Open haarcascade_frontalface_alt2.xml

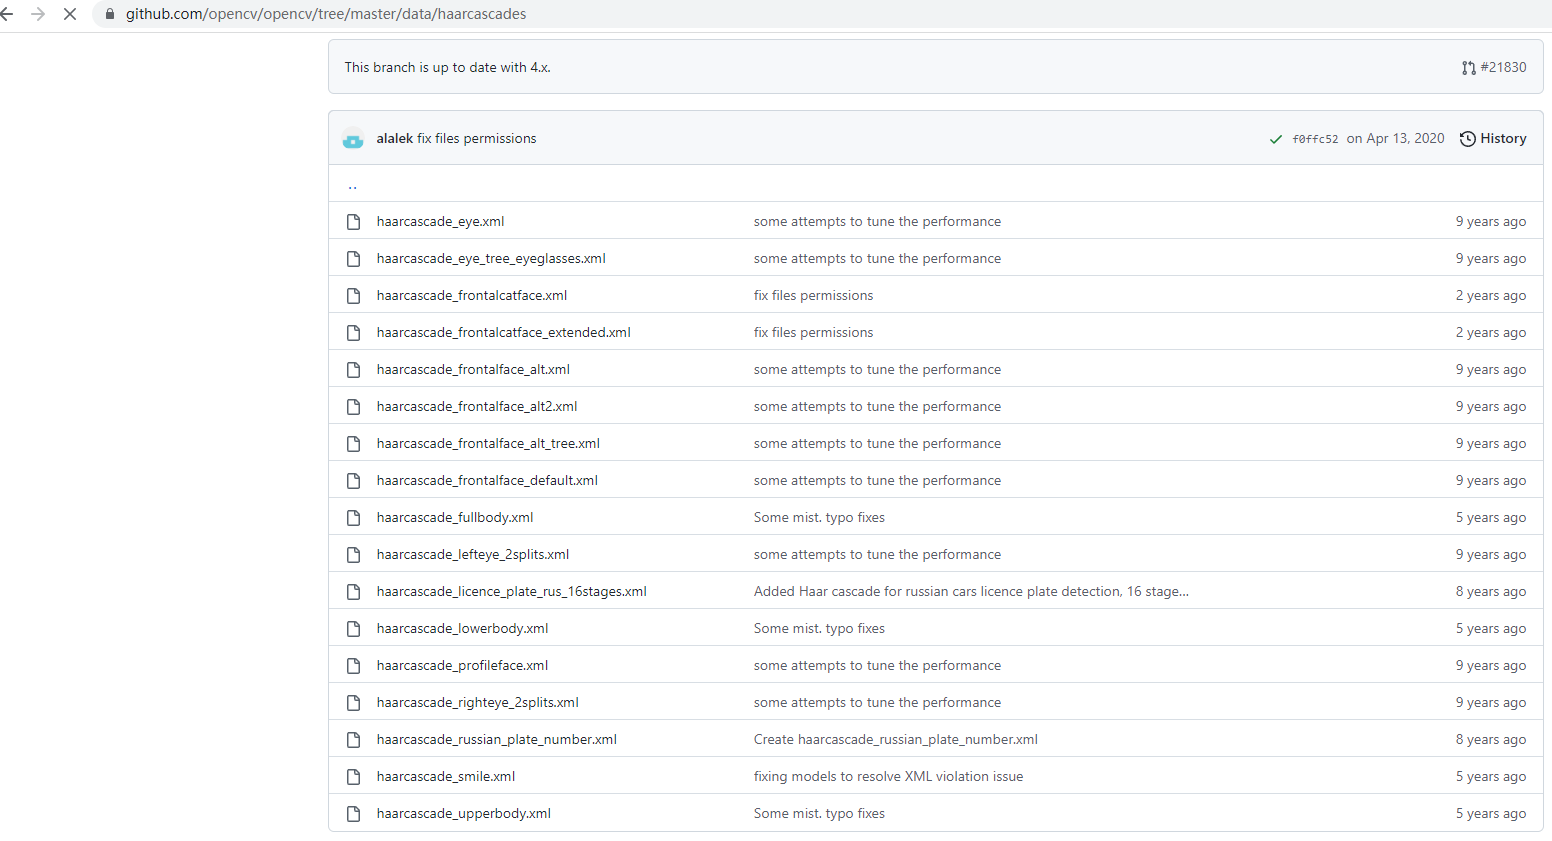coord(477,406)
